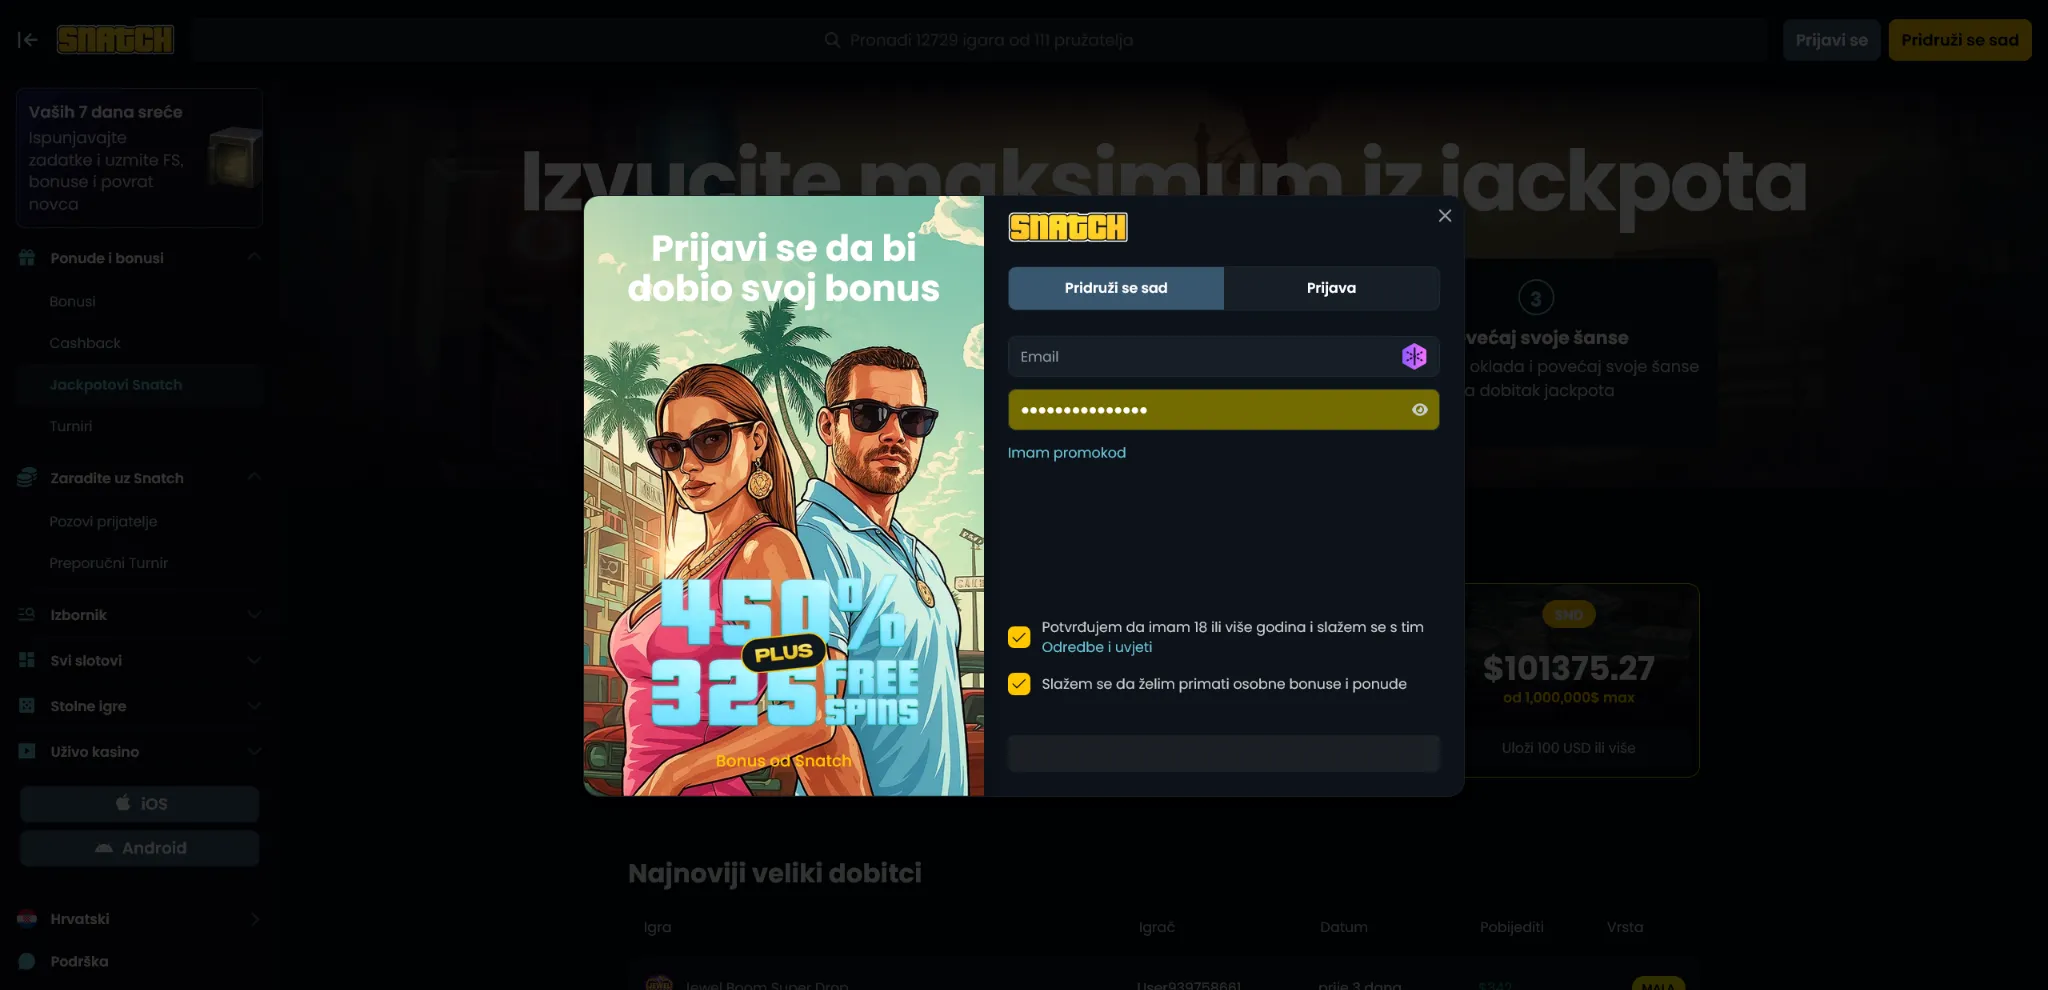Open Pozovi prijatelje in the sidebar

103,522
